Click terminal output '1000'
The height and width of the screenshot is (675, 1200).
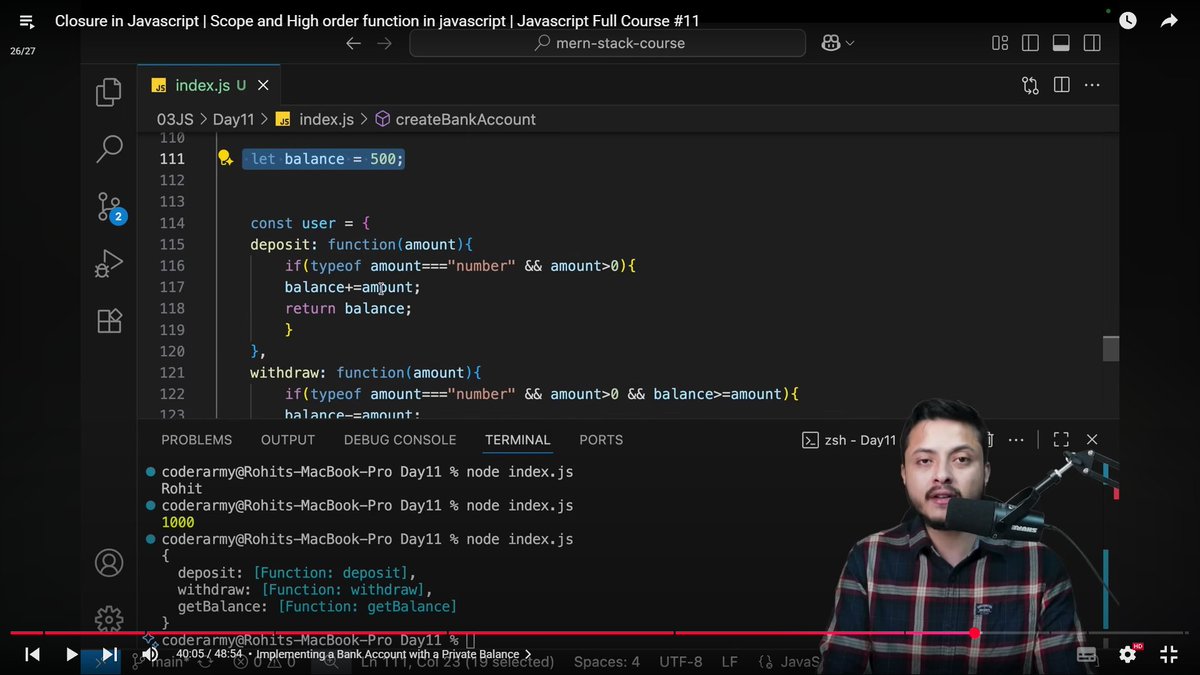[x=178, y=522]
